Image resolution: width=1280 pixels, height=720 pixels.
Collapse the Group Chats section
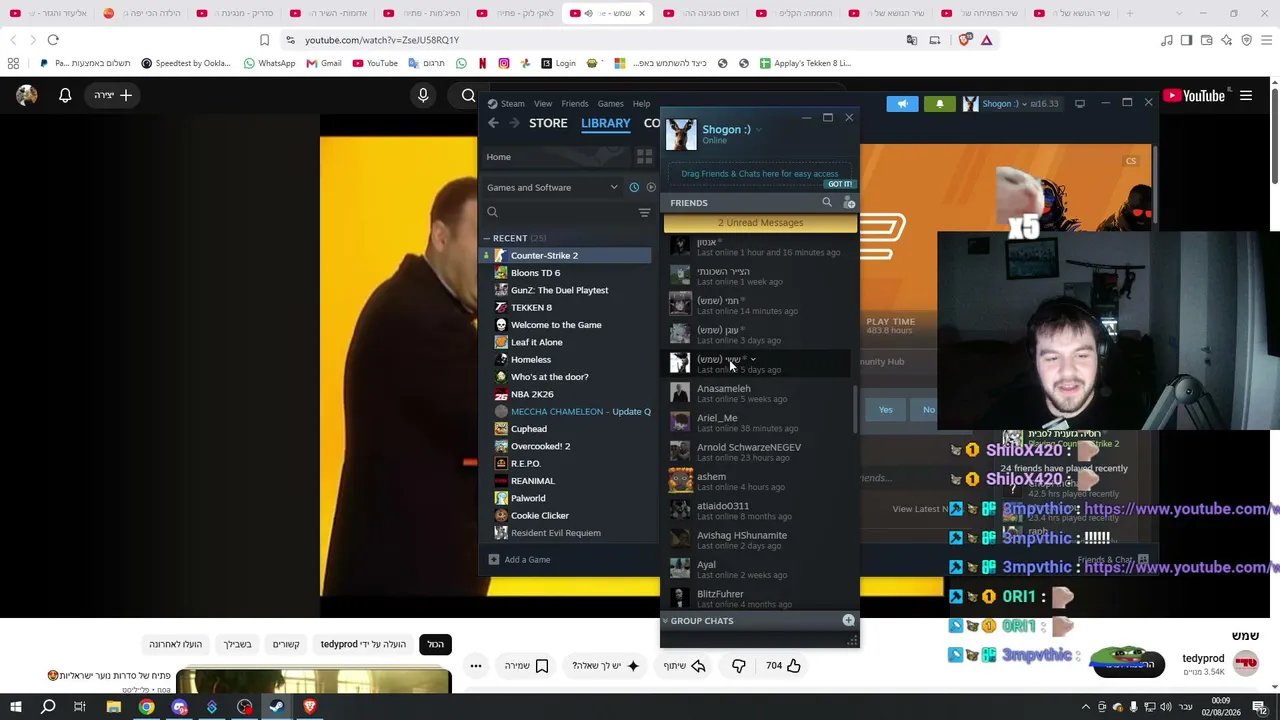[666, 621]
